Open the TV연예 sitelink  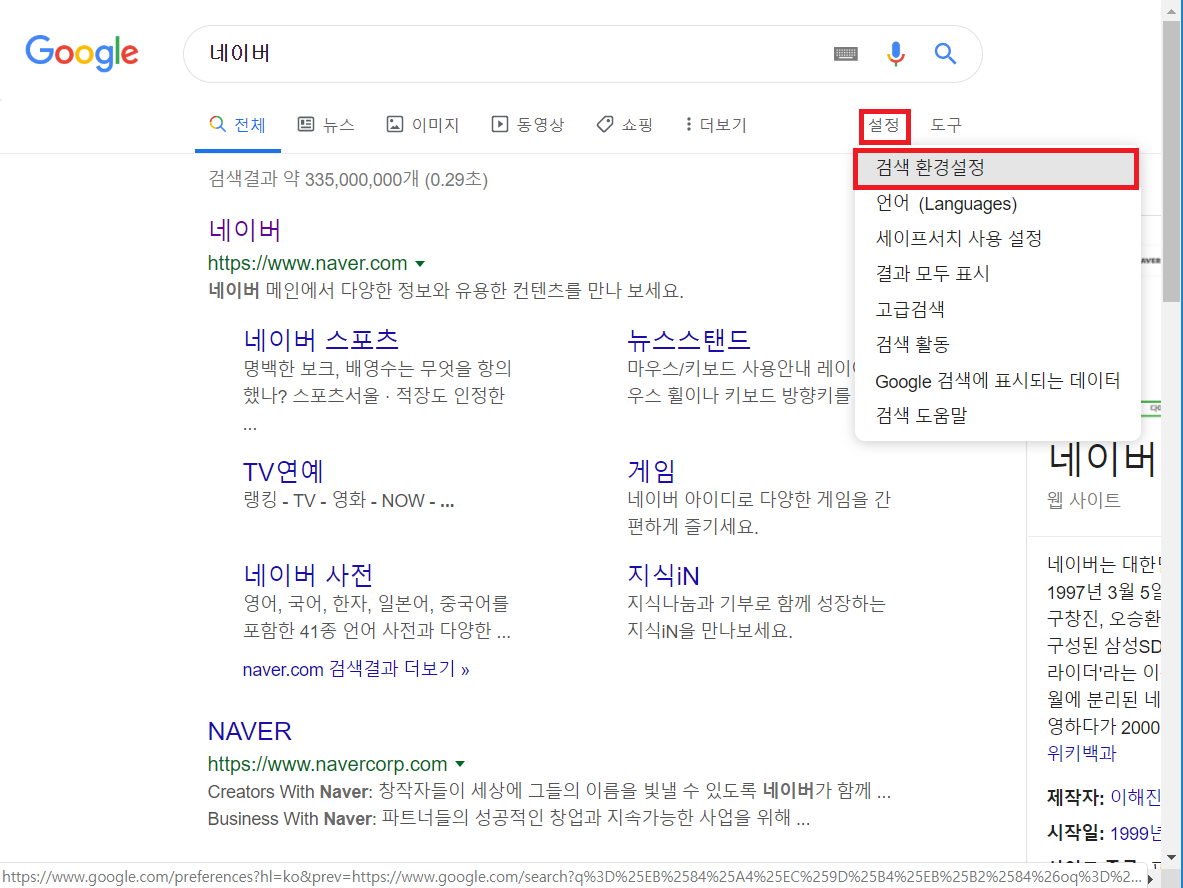pos(283,472)
